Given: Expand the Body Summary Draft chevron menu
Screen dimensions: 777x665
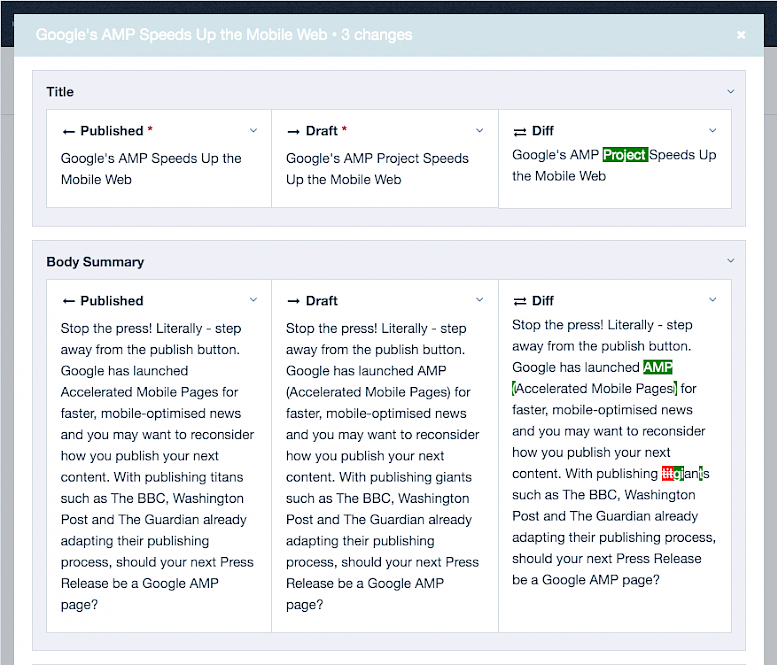Looking at the screenshot, I should point(479,300).
